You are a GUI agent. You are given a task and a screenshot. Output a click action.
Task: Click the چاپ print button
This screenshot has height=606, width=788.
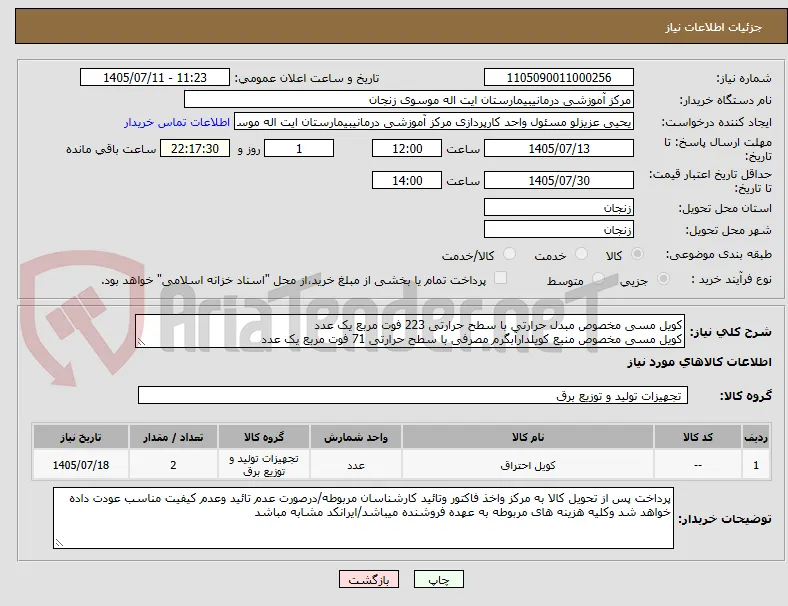click(439, 579)
